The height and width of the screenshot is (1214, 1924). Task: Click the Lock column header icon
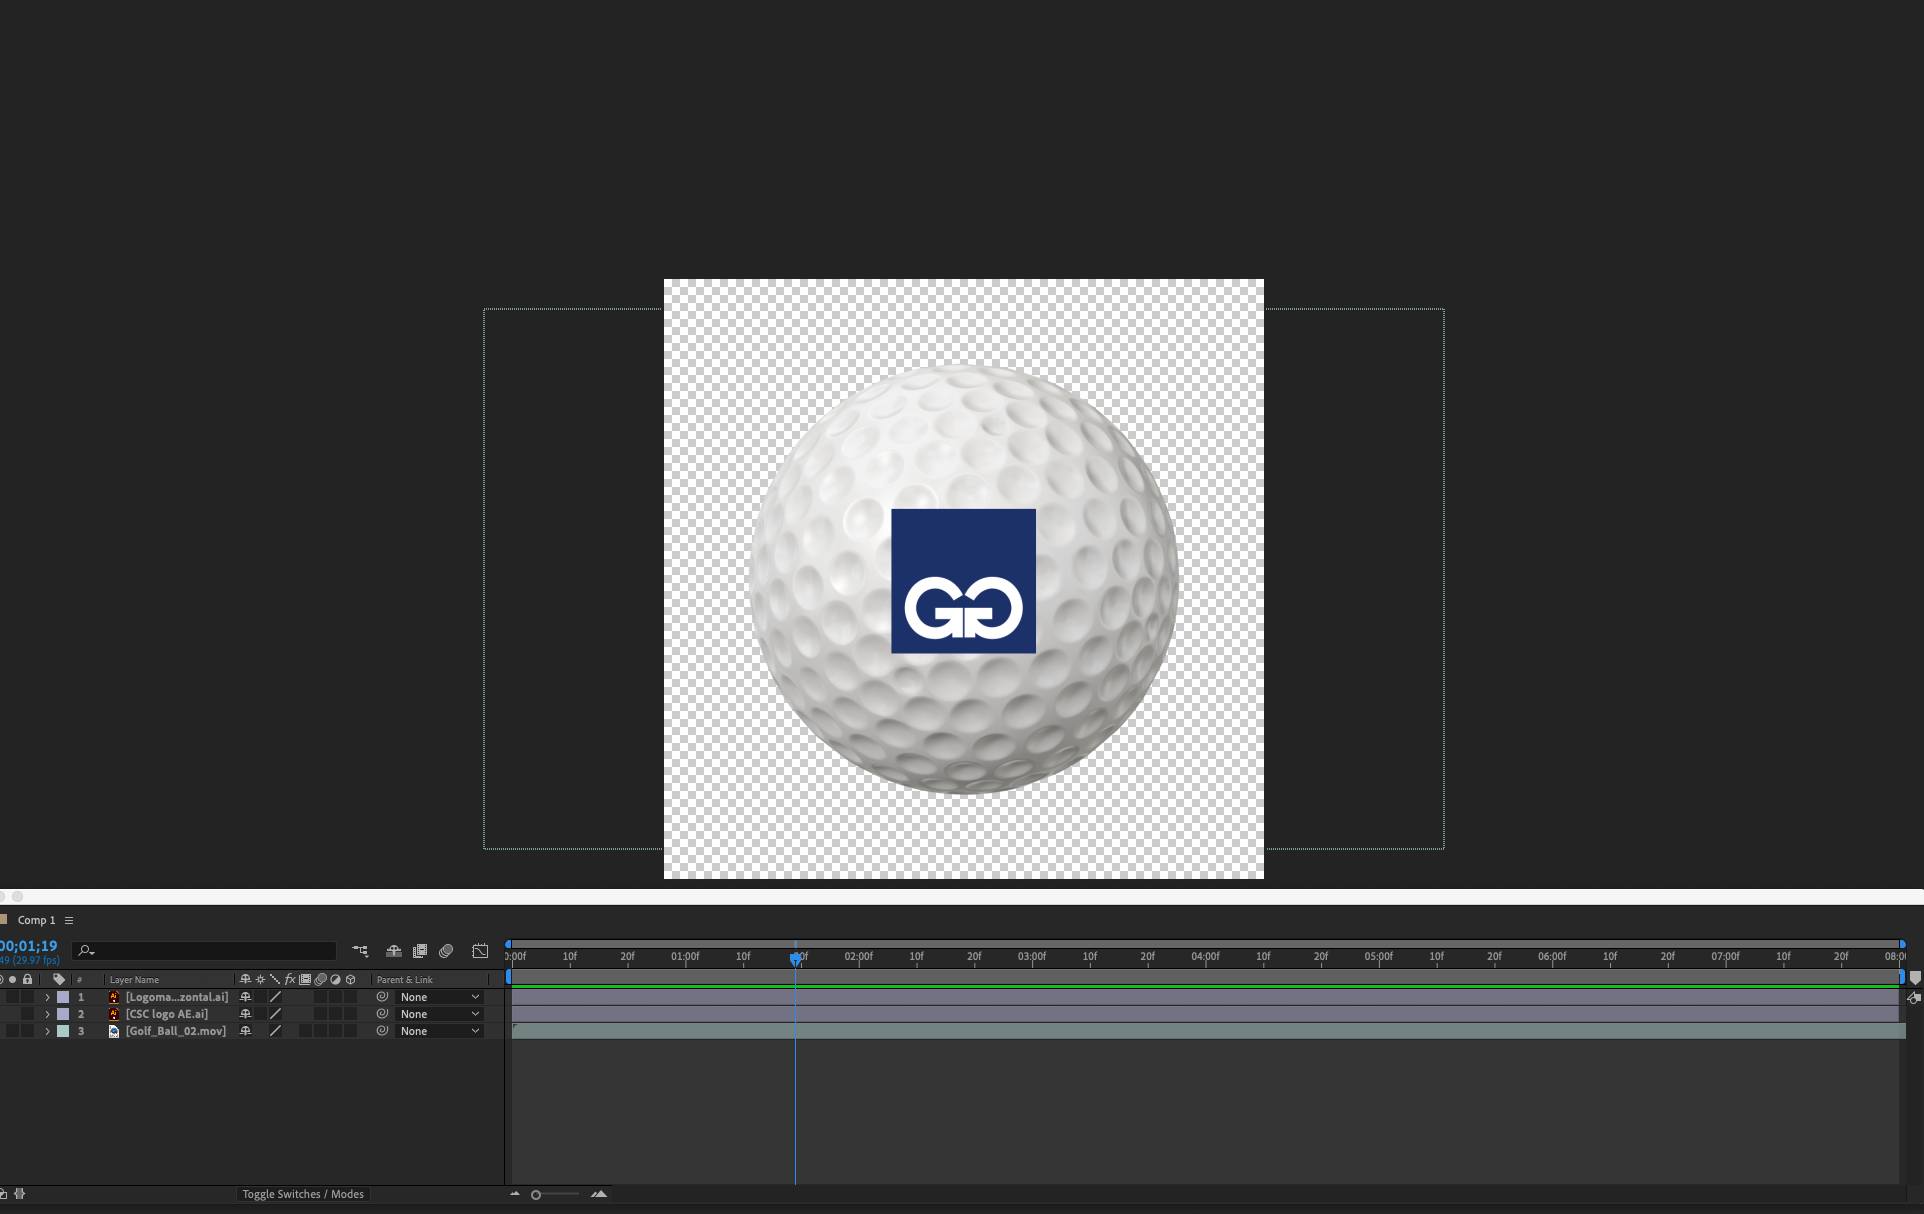[28, 980]
